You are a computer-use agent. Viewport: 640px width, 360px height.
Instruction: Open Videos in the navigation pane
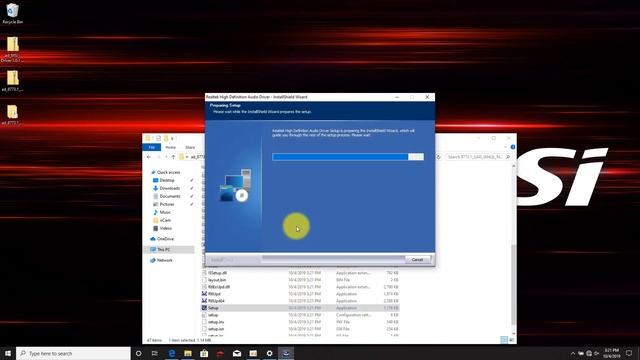click(165, 228)
